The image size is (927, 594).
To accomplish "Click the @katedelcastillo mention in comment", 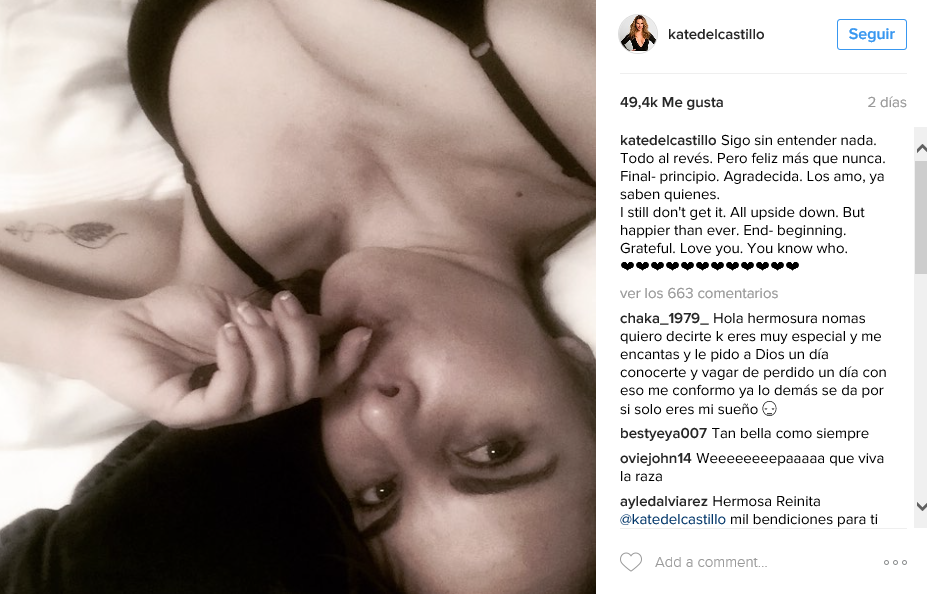I will (673, 520).
